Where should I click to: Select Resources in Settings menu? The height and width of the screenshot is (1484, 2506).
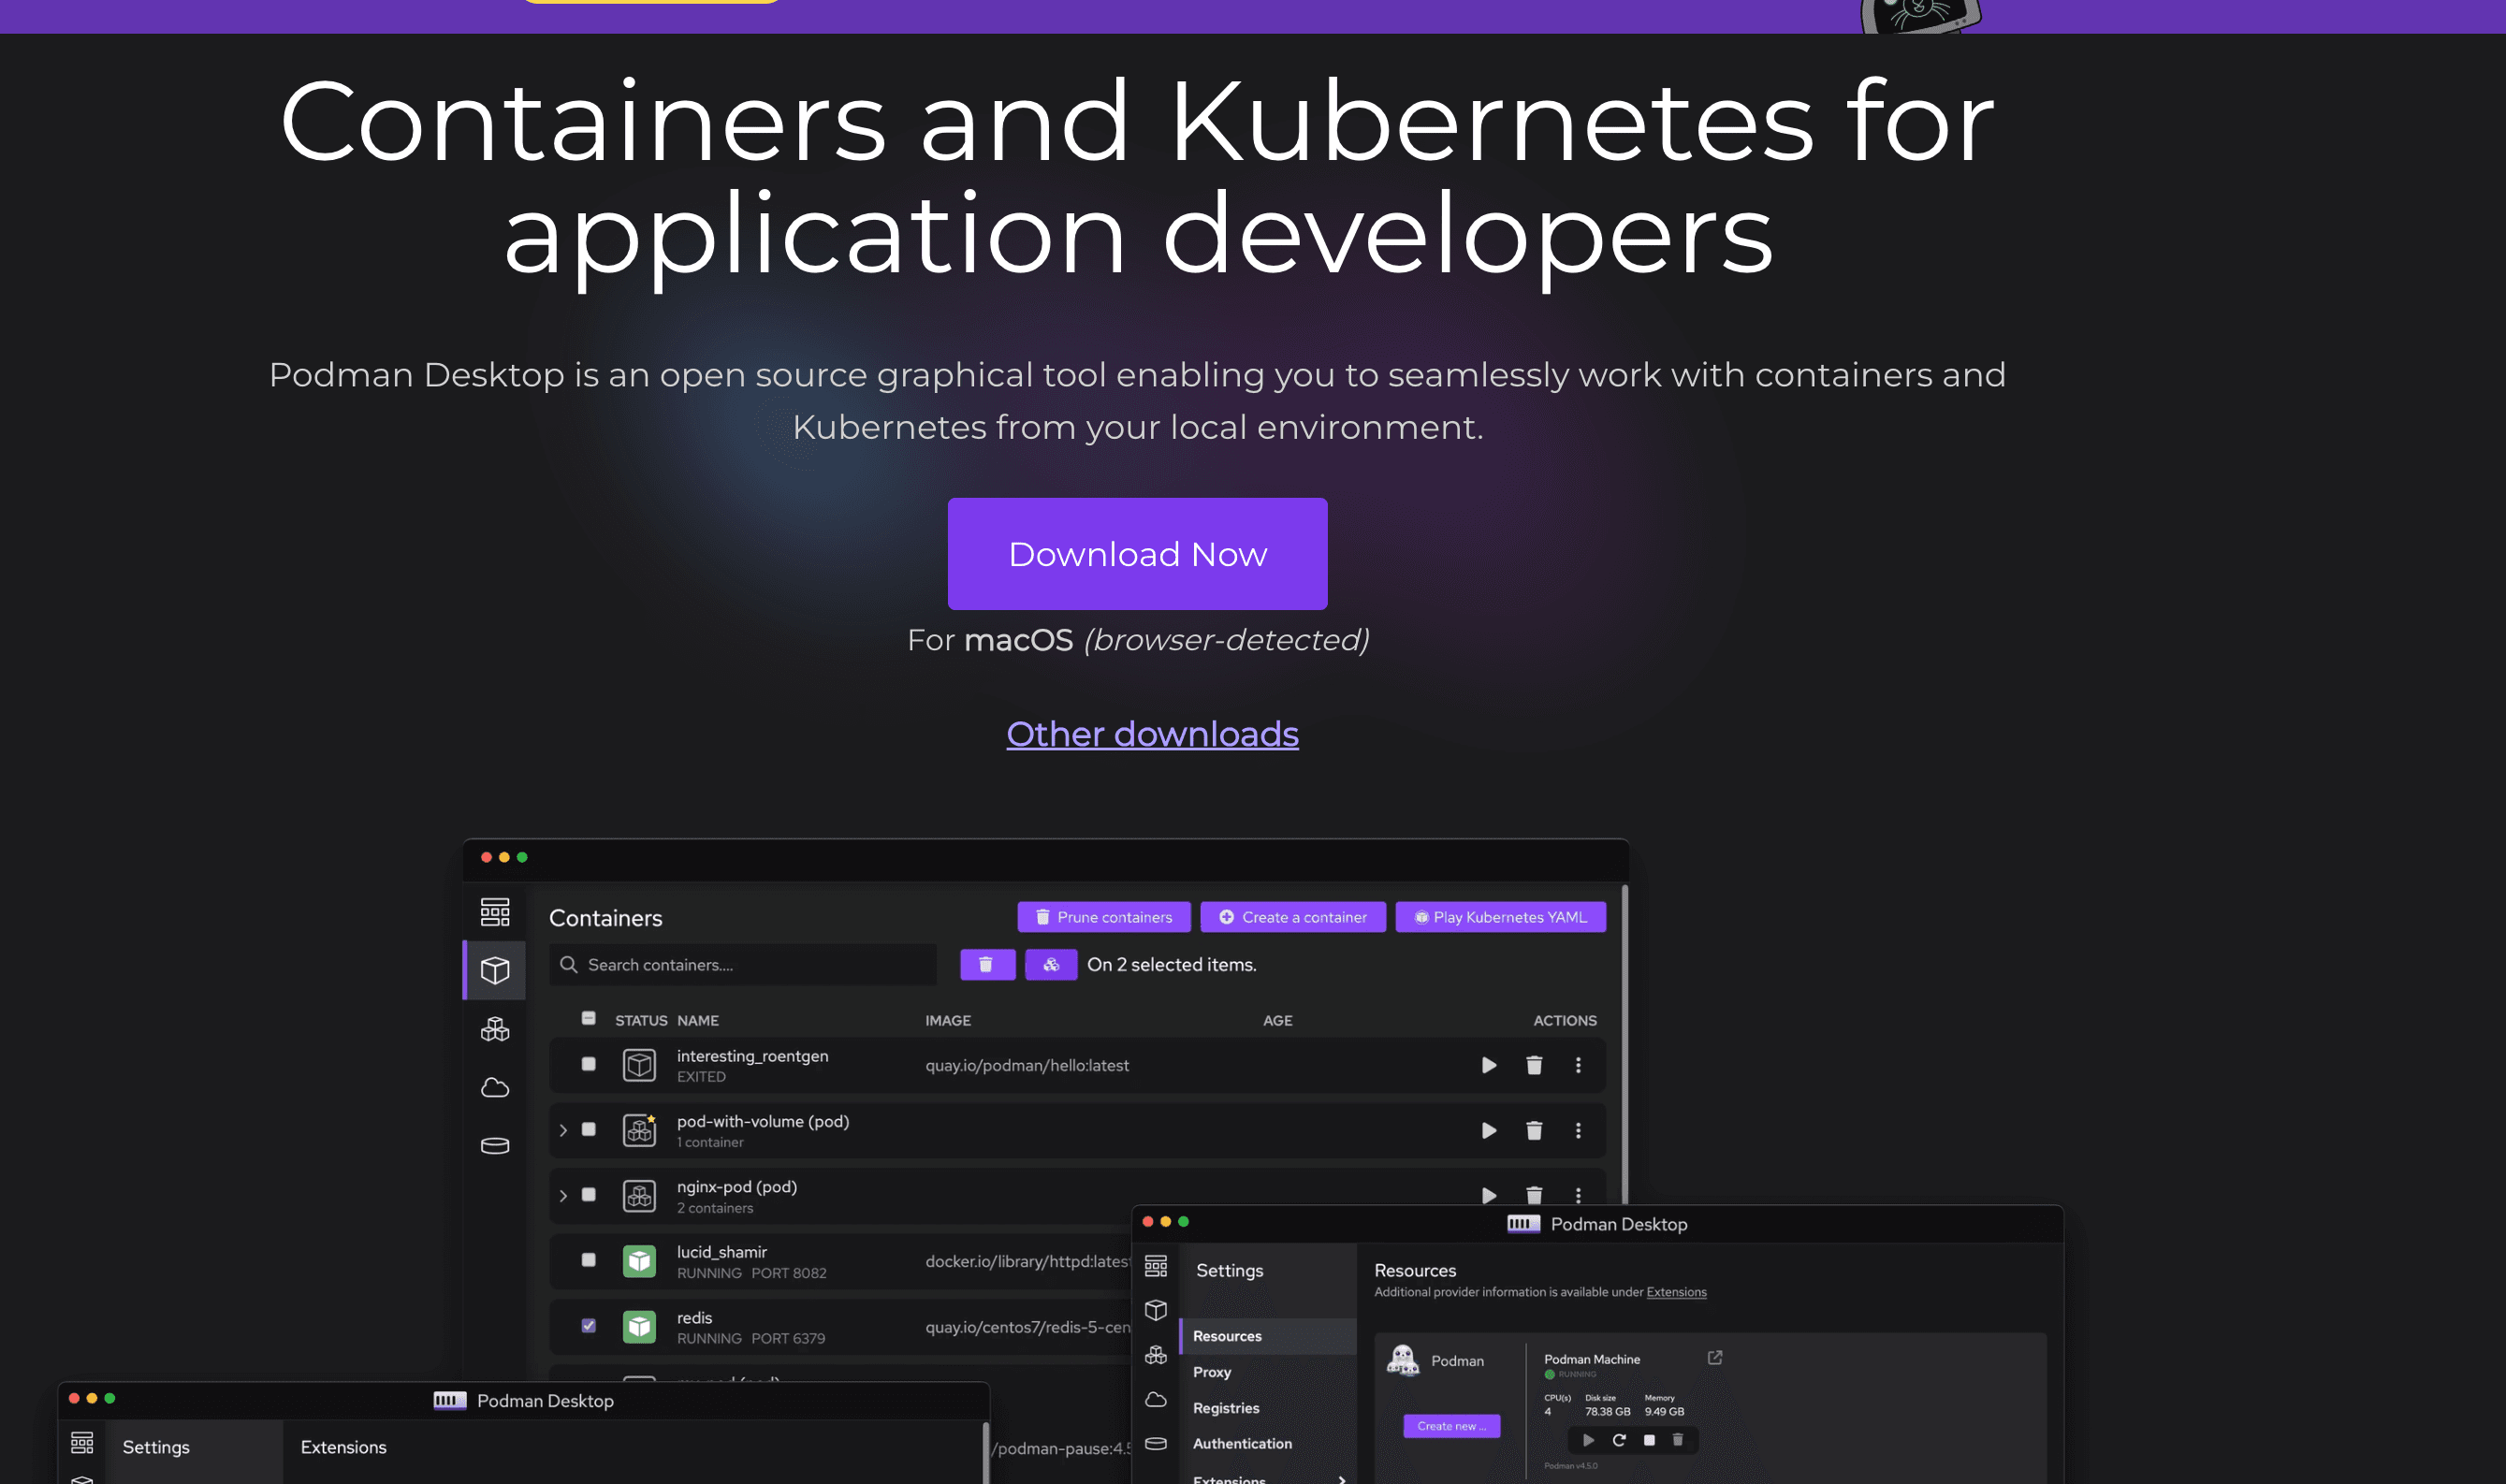1267,1336
